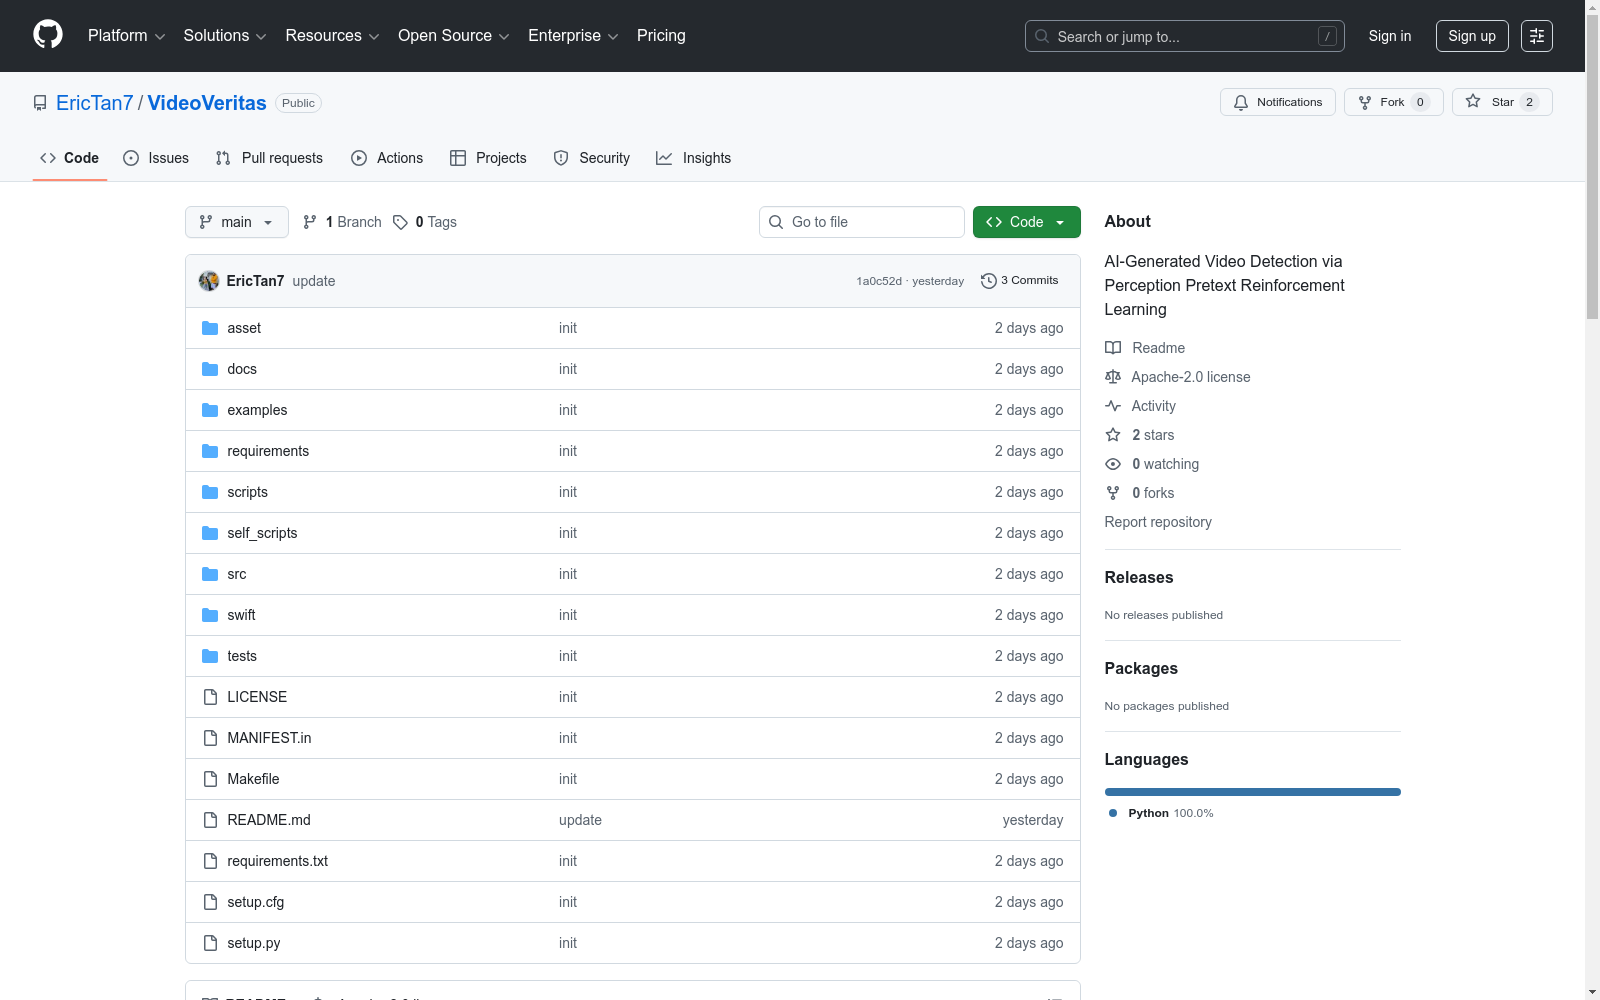1600x1000 pixels.
Task: Switch to the Insights tab
Action: pyautogui.click(x=694, y=158)
